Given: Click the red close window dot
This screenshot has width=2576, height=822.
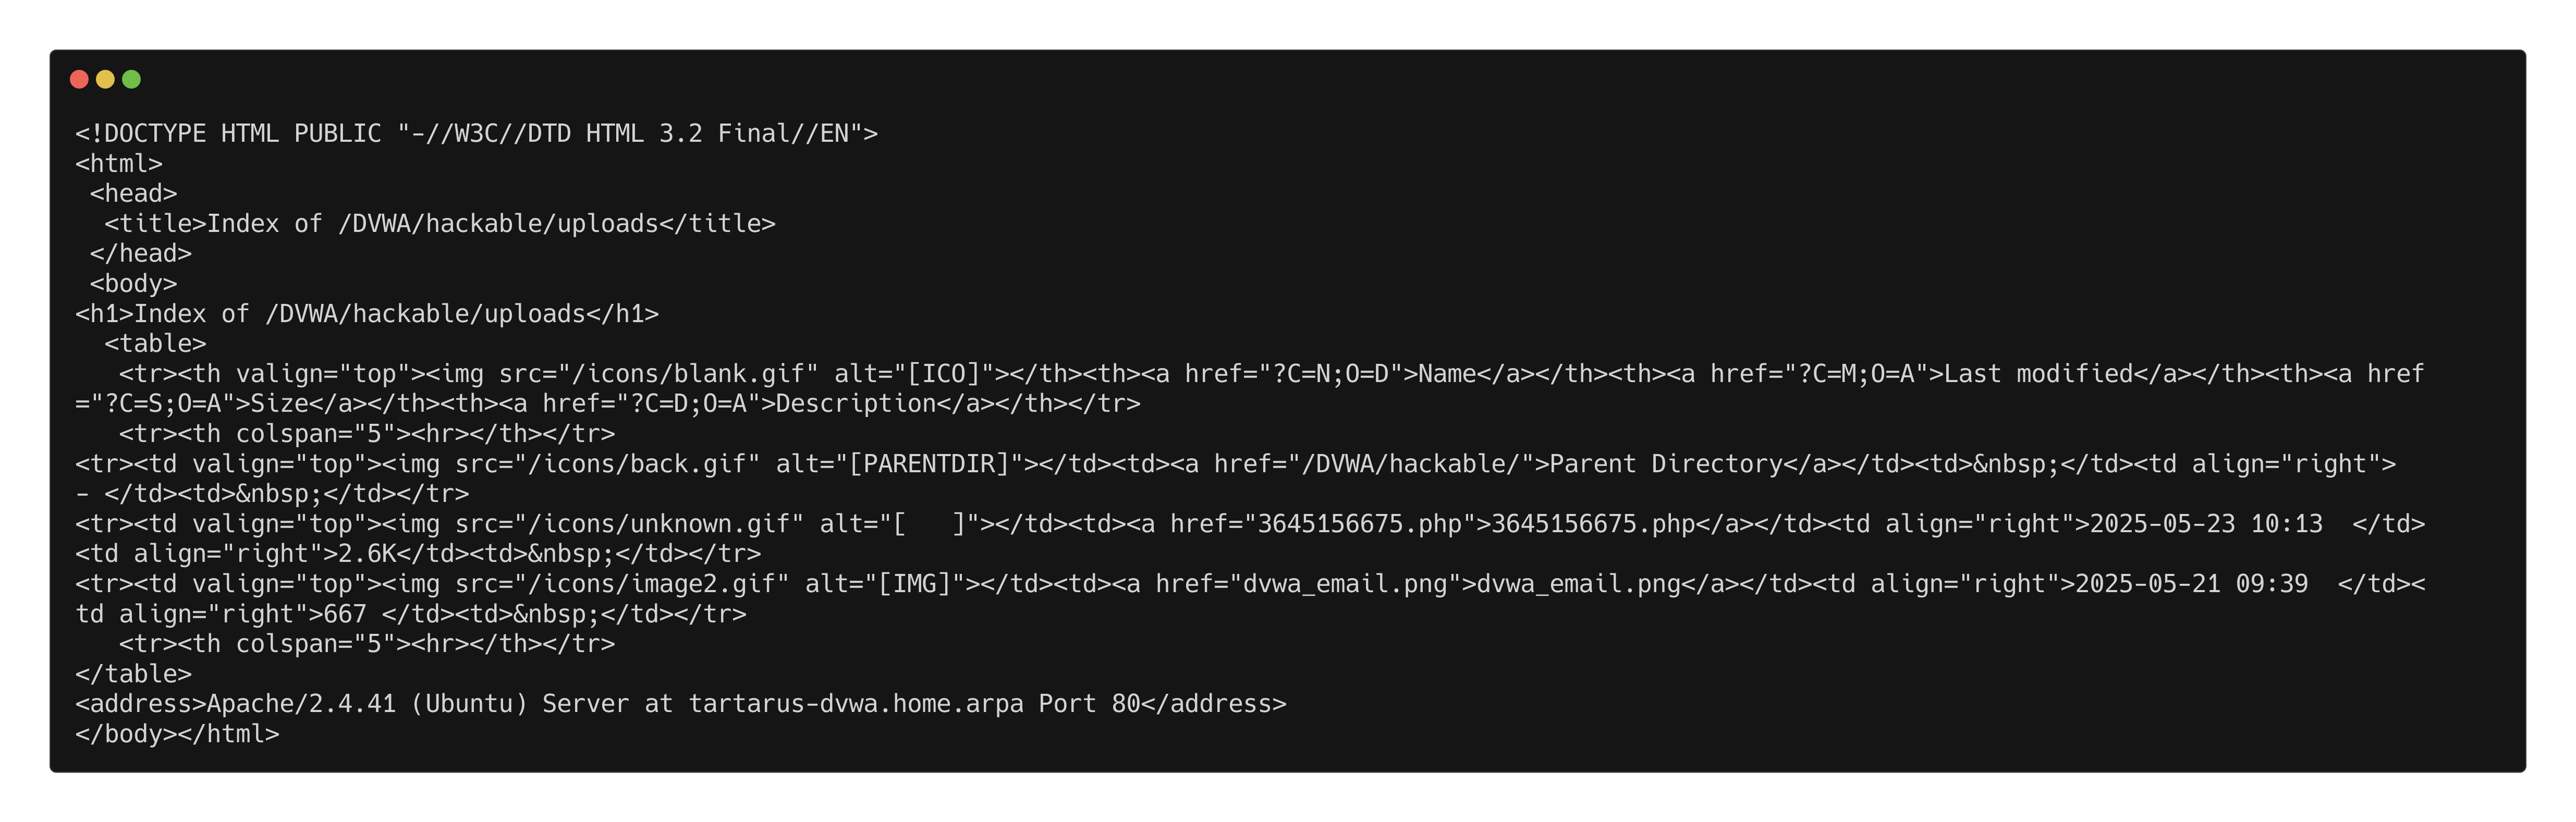Looking at the screenshot, I should (x=79, y=79).
